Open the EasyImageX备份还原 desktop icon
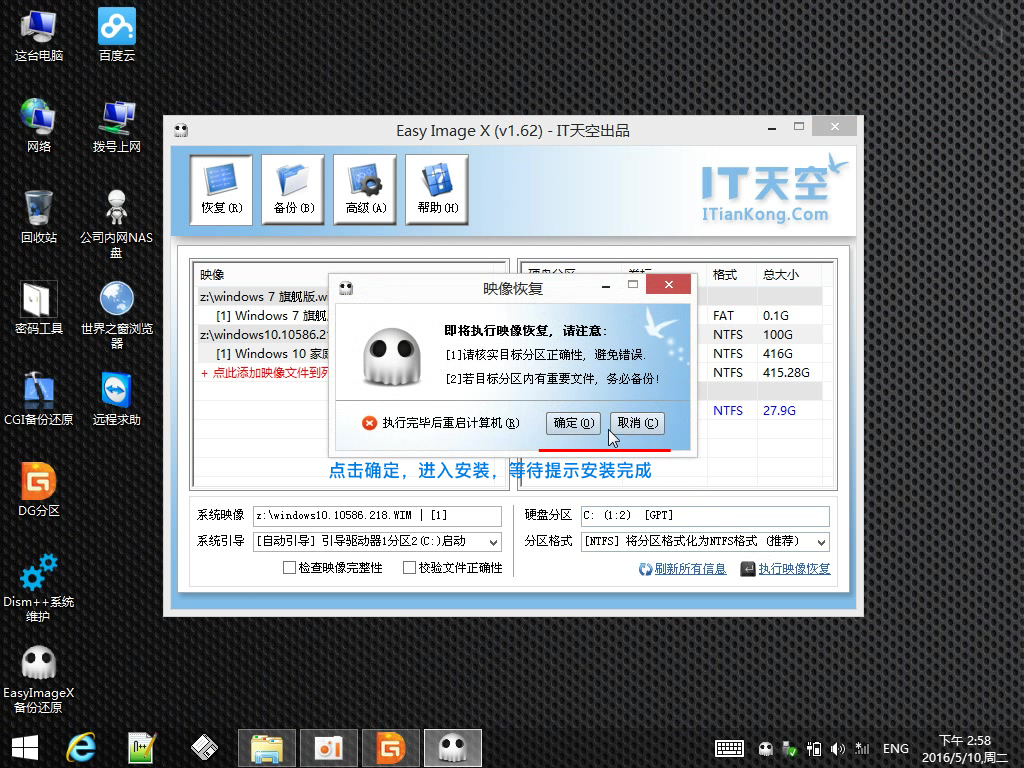1024x768 pixels. click(39, 679)
